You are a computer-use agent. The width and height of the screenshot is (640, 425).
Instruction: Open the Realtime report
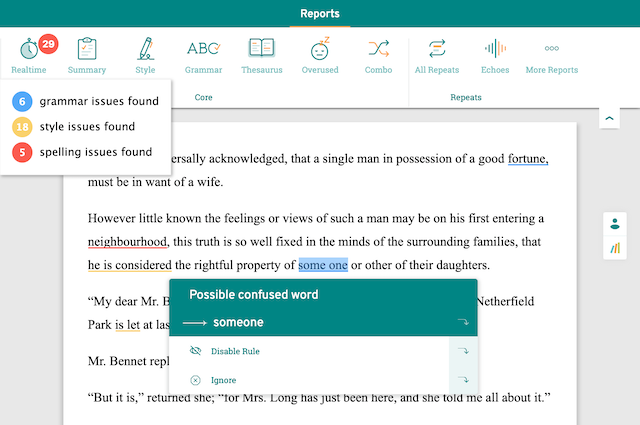29,56
